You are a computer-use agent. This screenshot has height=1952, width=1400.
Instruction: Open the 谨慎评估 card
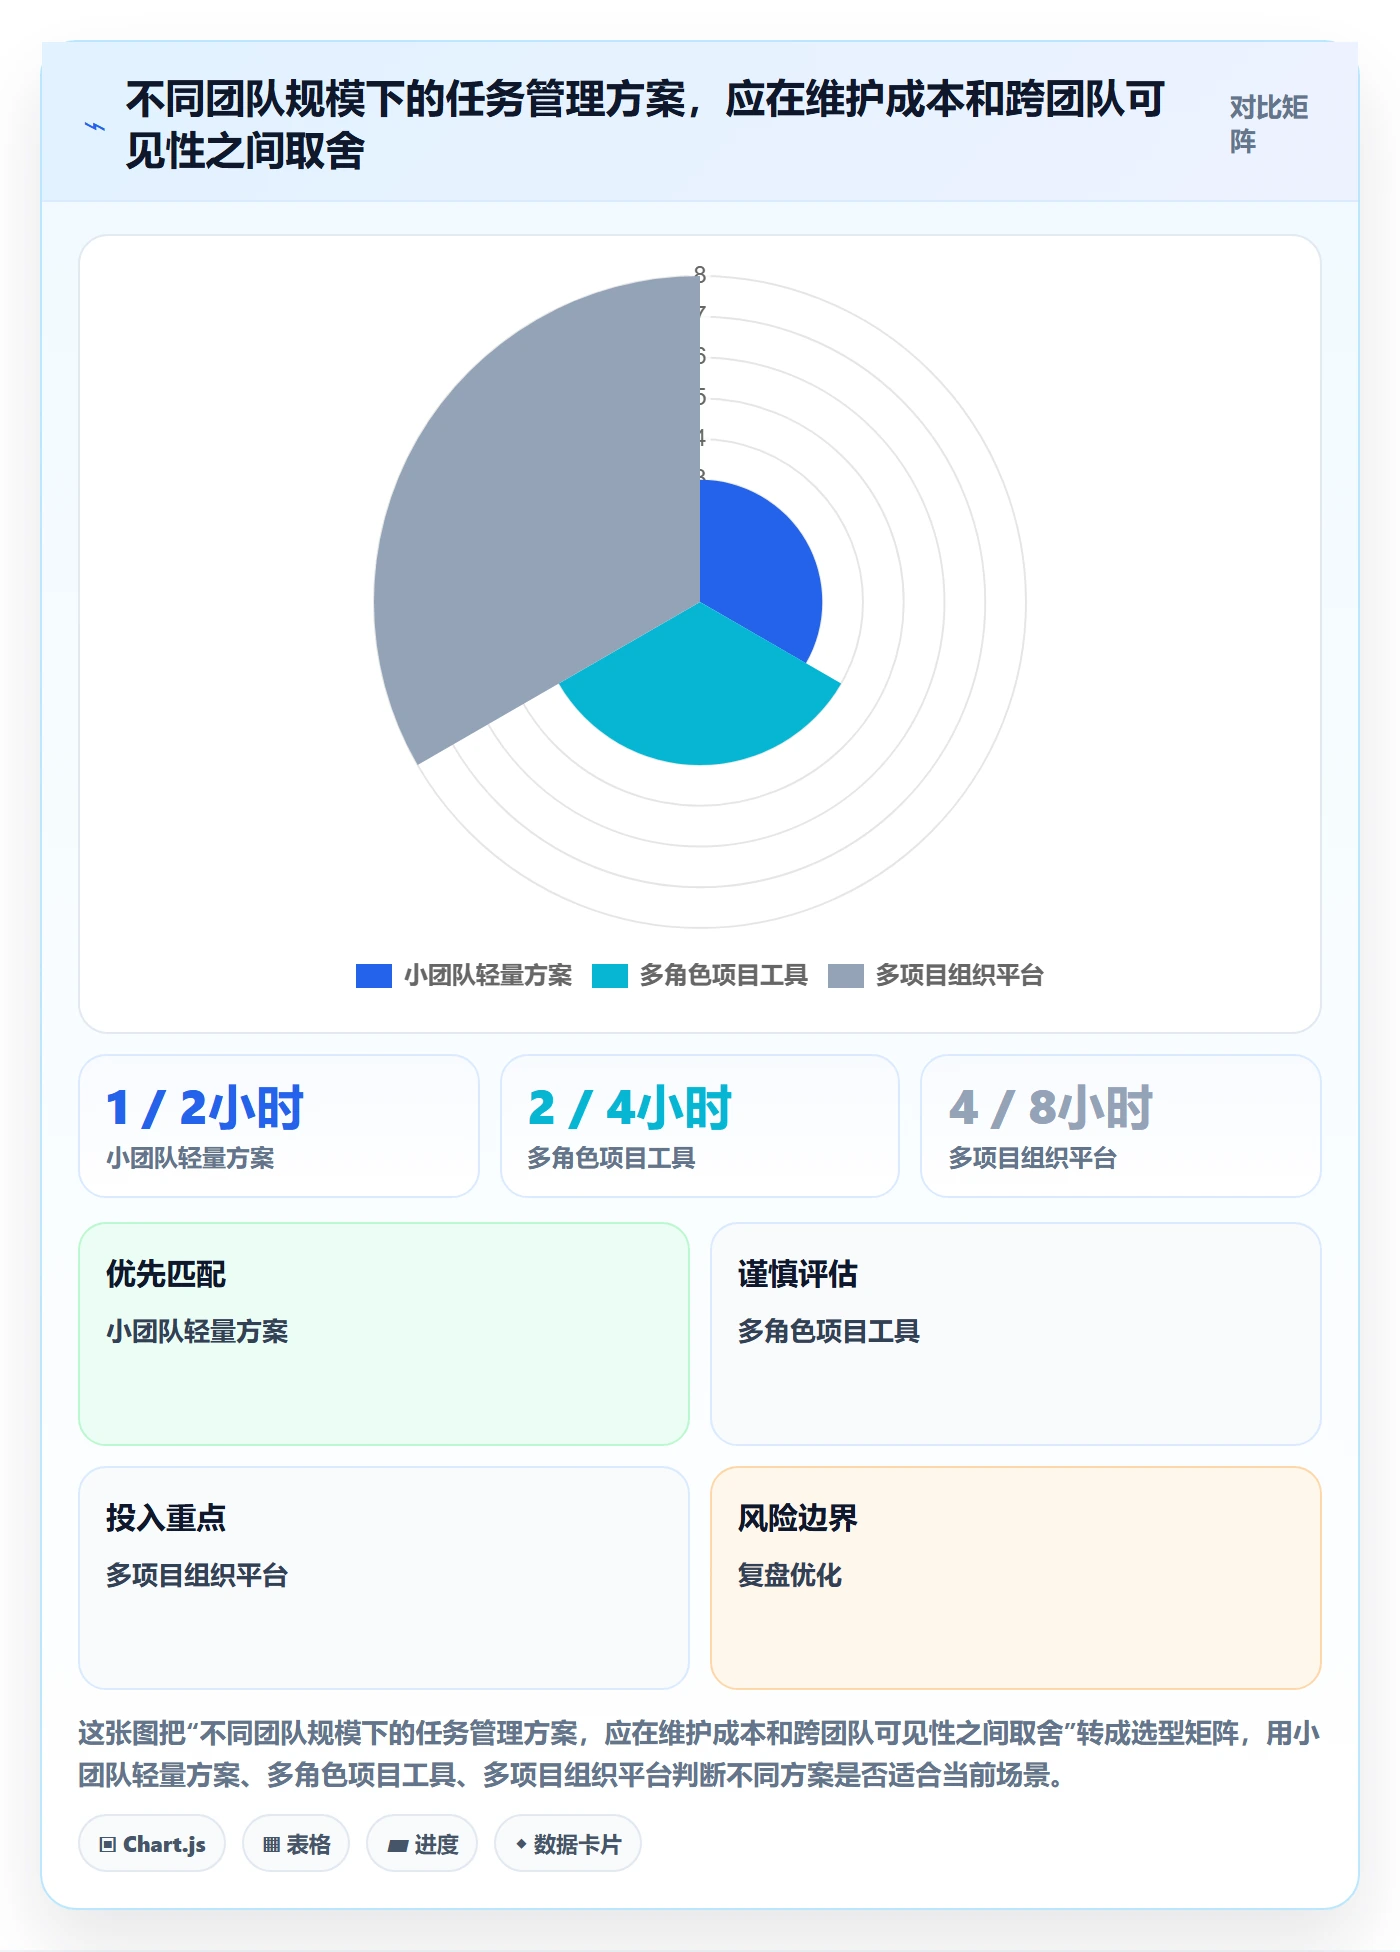point(1016,1334)
